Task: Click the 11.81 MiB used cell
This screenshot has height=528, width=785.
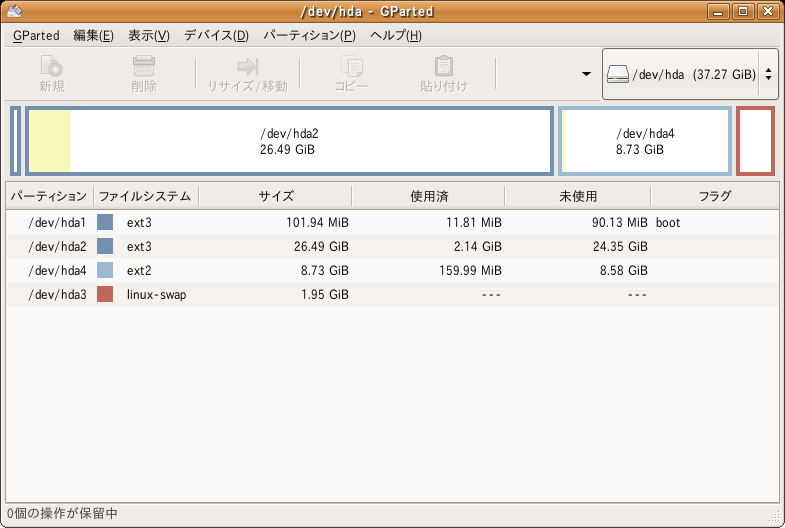Action: [474, 222]
